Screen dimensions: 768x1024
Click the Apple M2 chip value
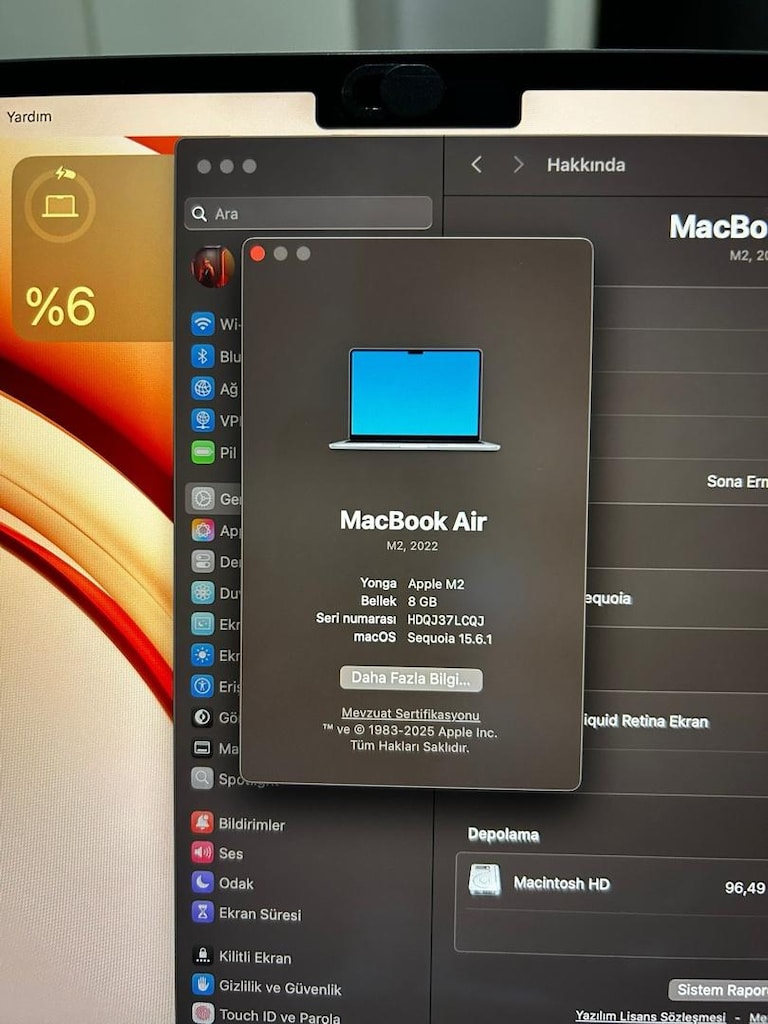[436, 584]
